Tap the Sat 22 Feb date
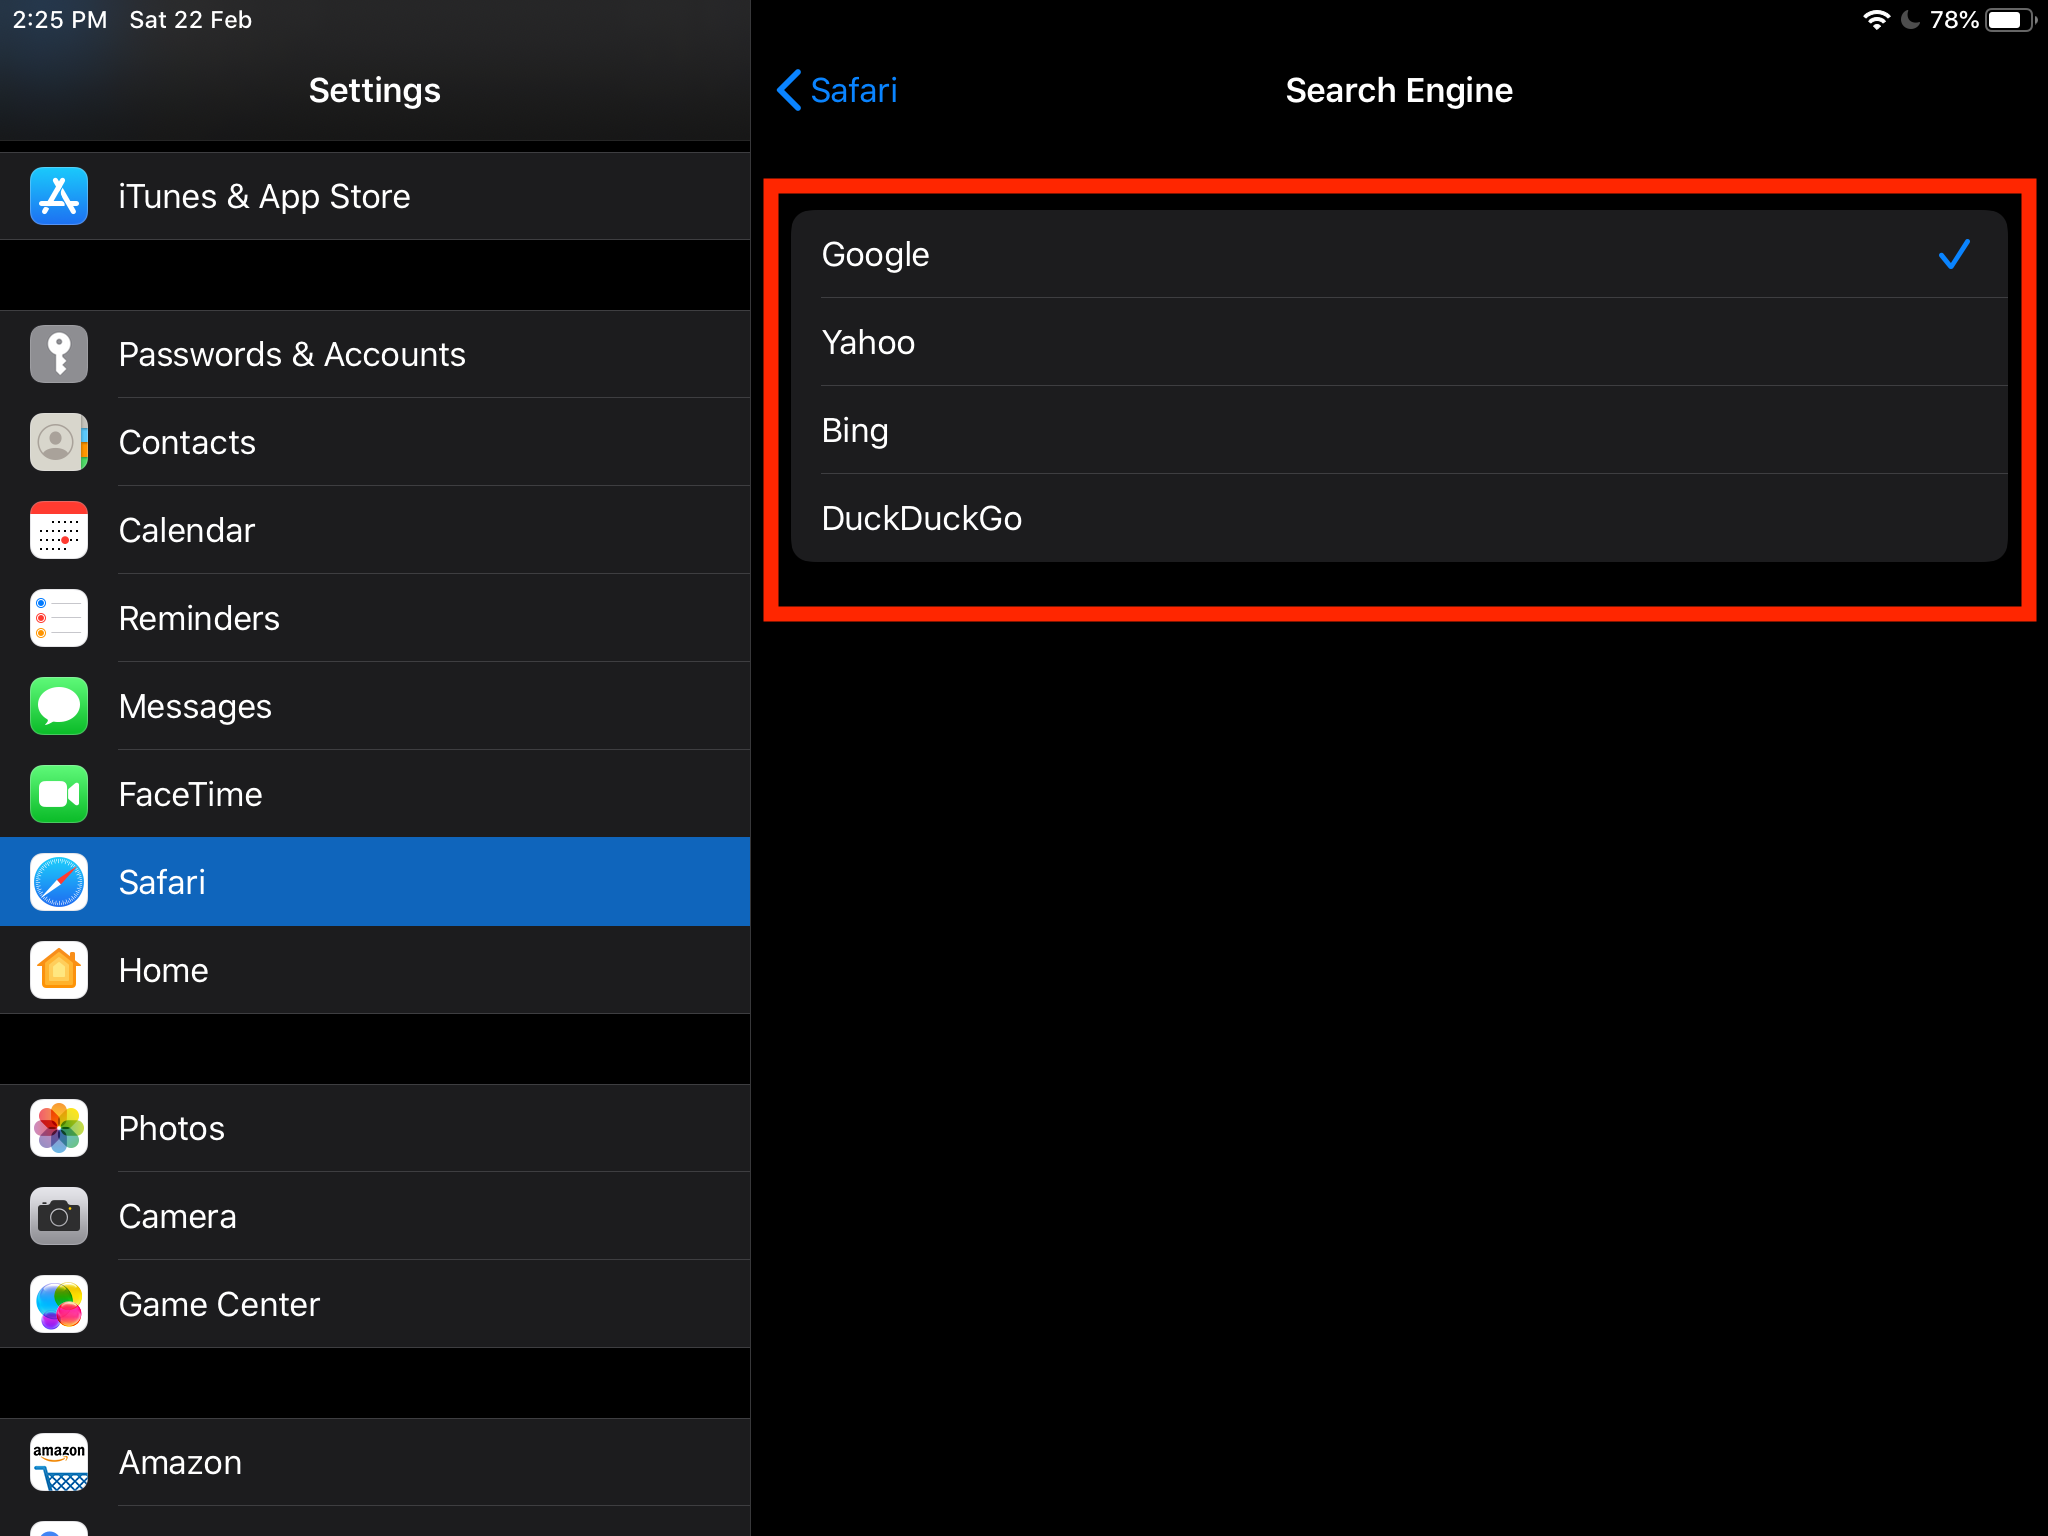The image size is (2048, 1536). (191, 20)
